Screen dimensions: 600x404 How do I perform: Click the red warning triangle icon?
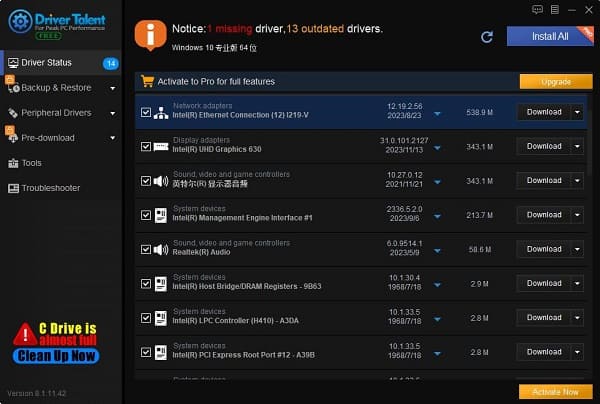25,334
